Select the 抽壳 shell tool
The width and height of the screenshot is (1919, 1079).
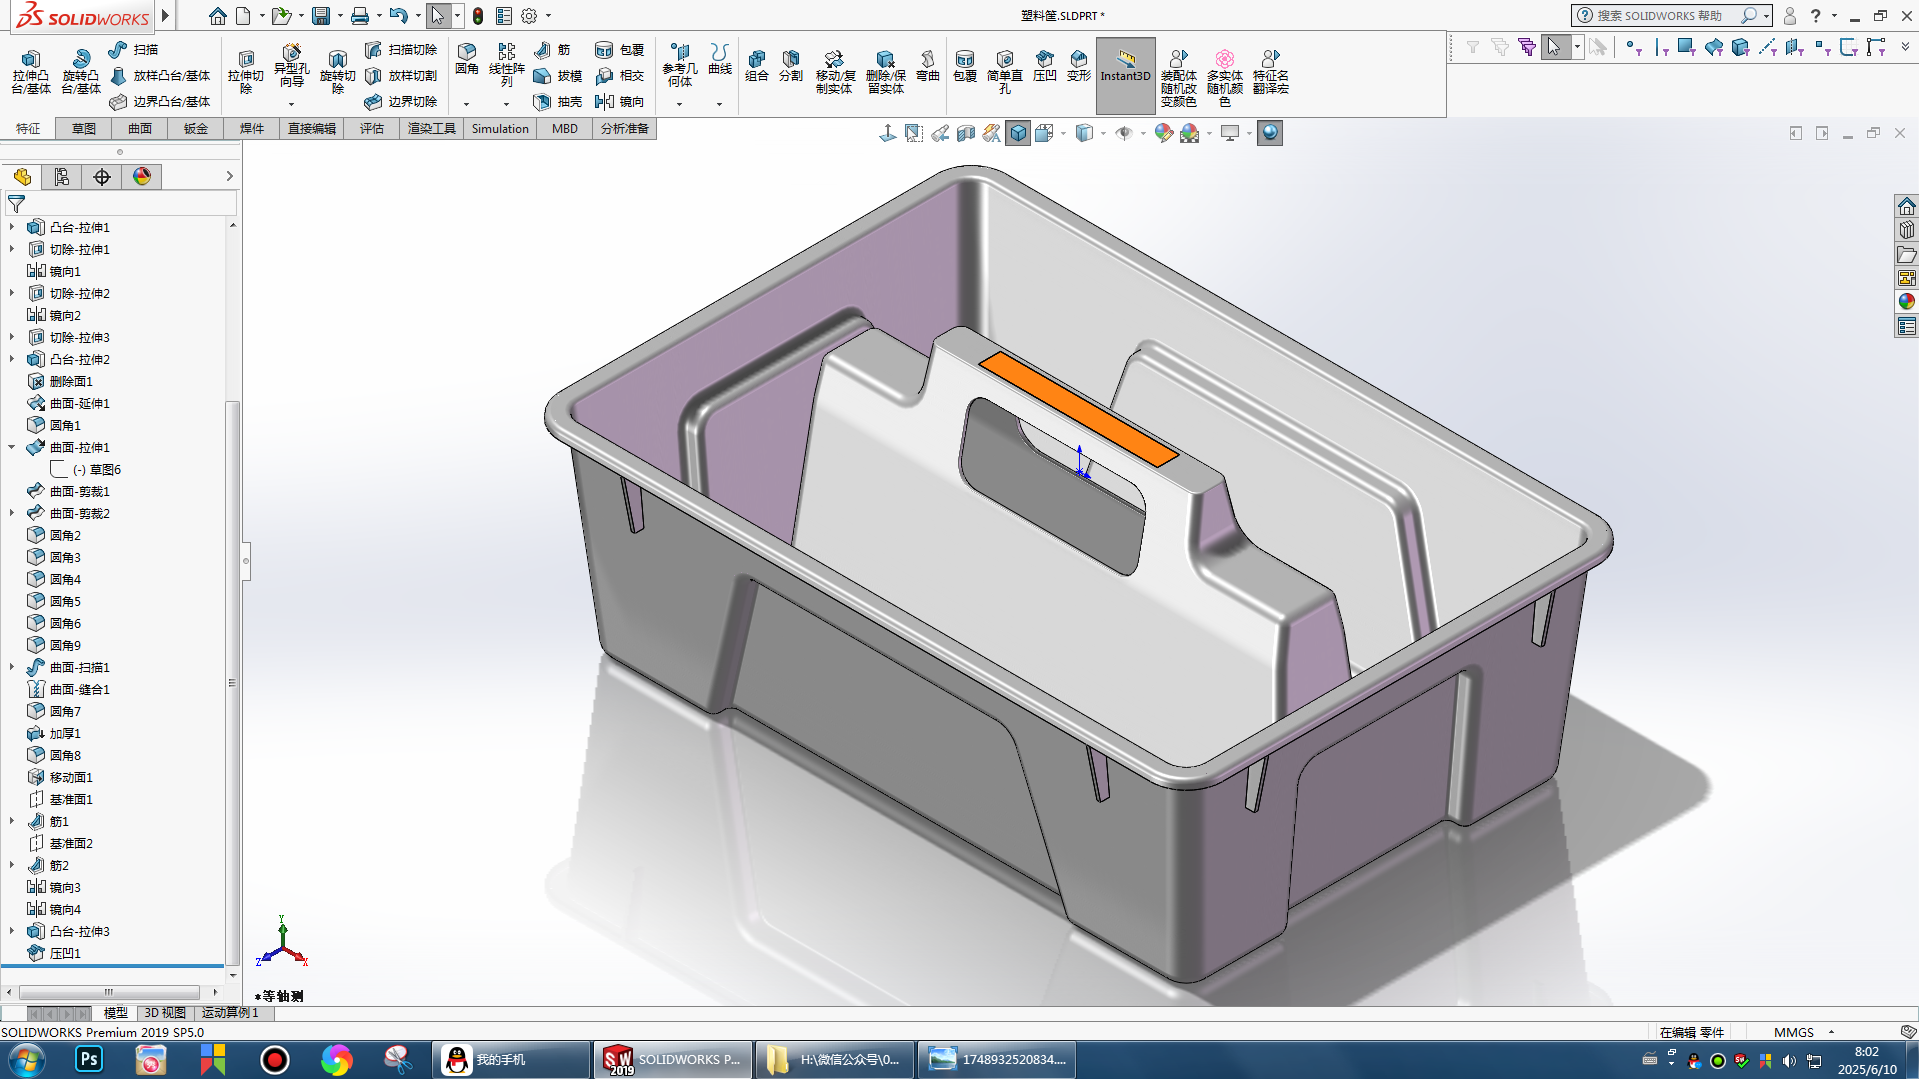coord(558,102)
